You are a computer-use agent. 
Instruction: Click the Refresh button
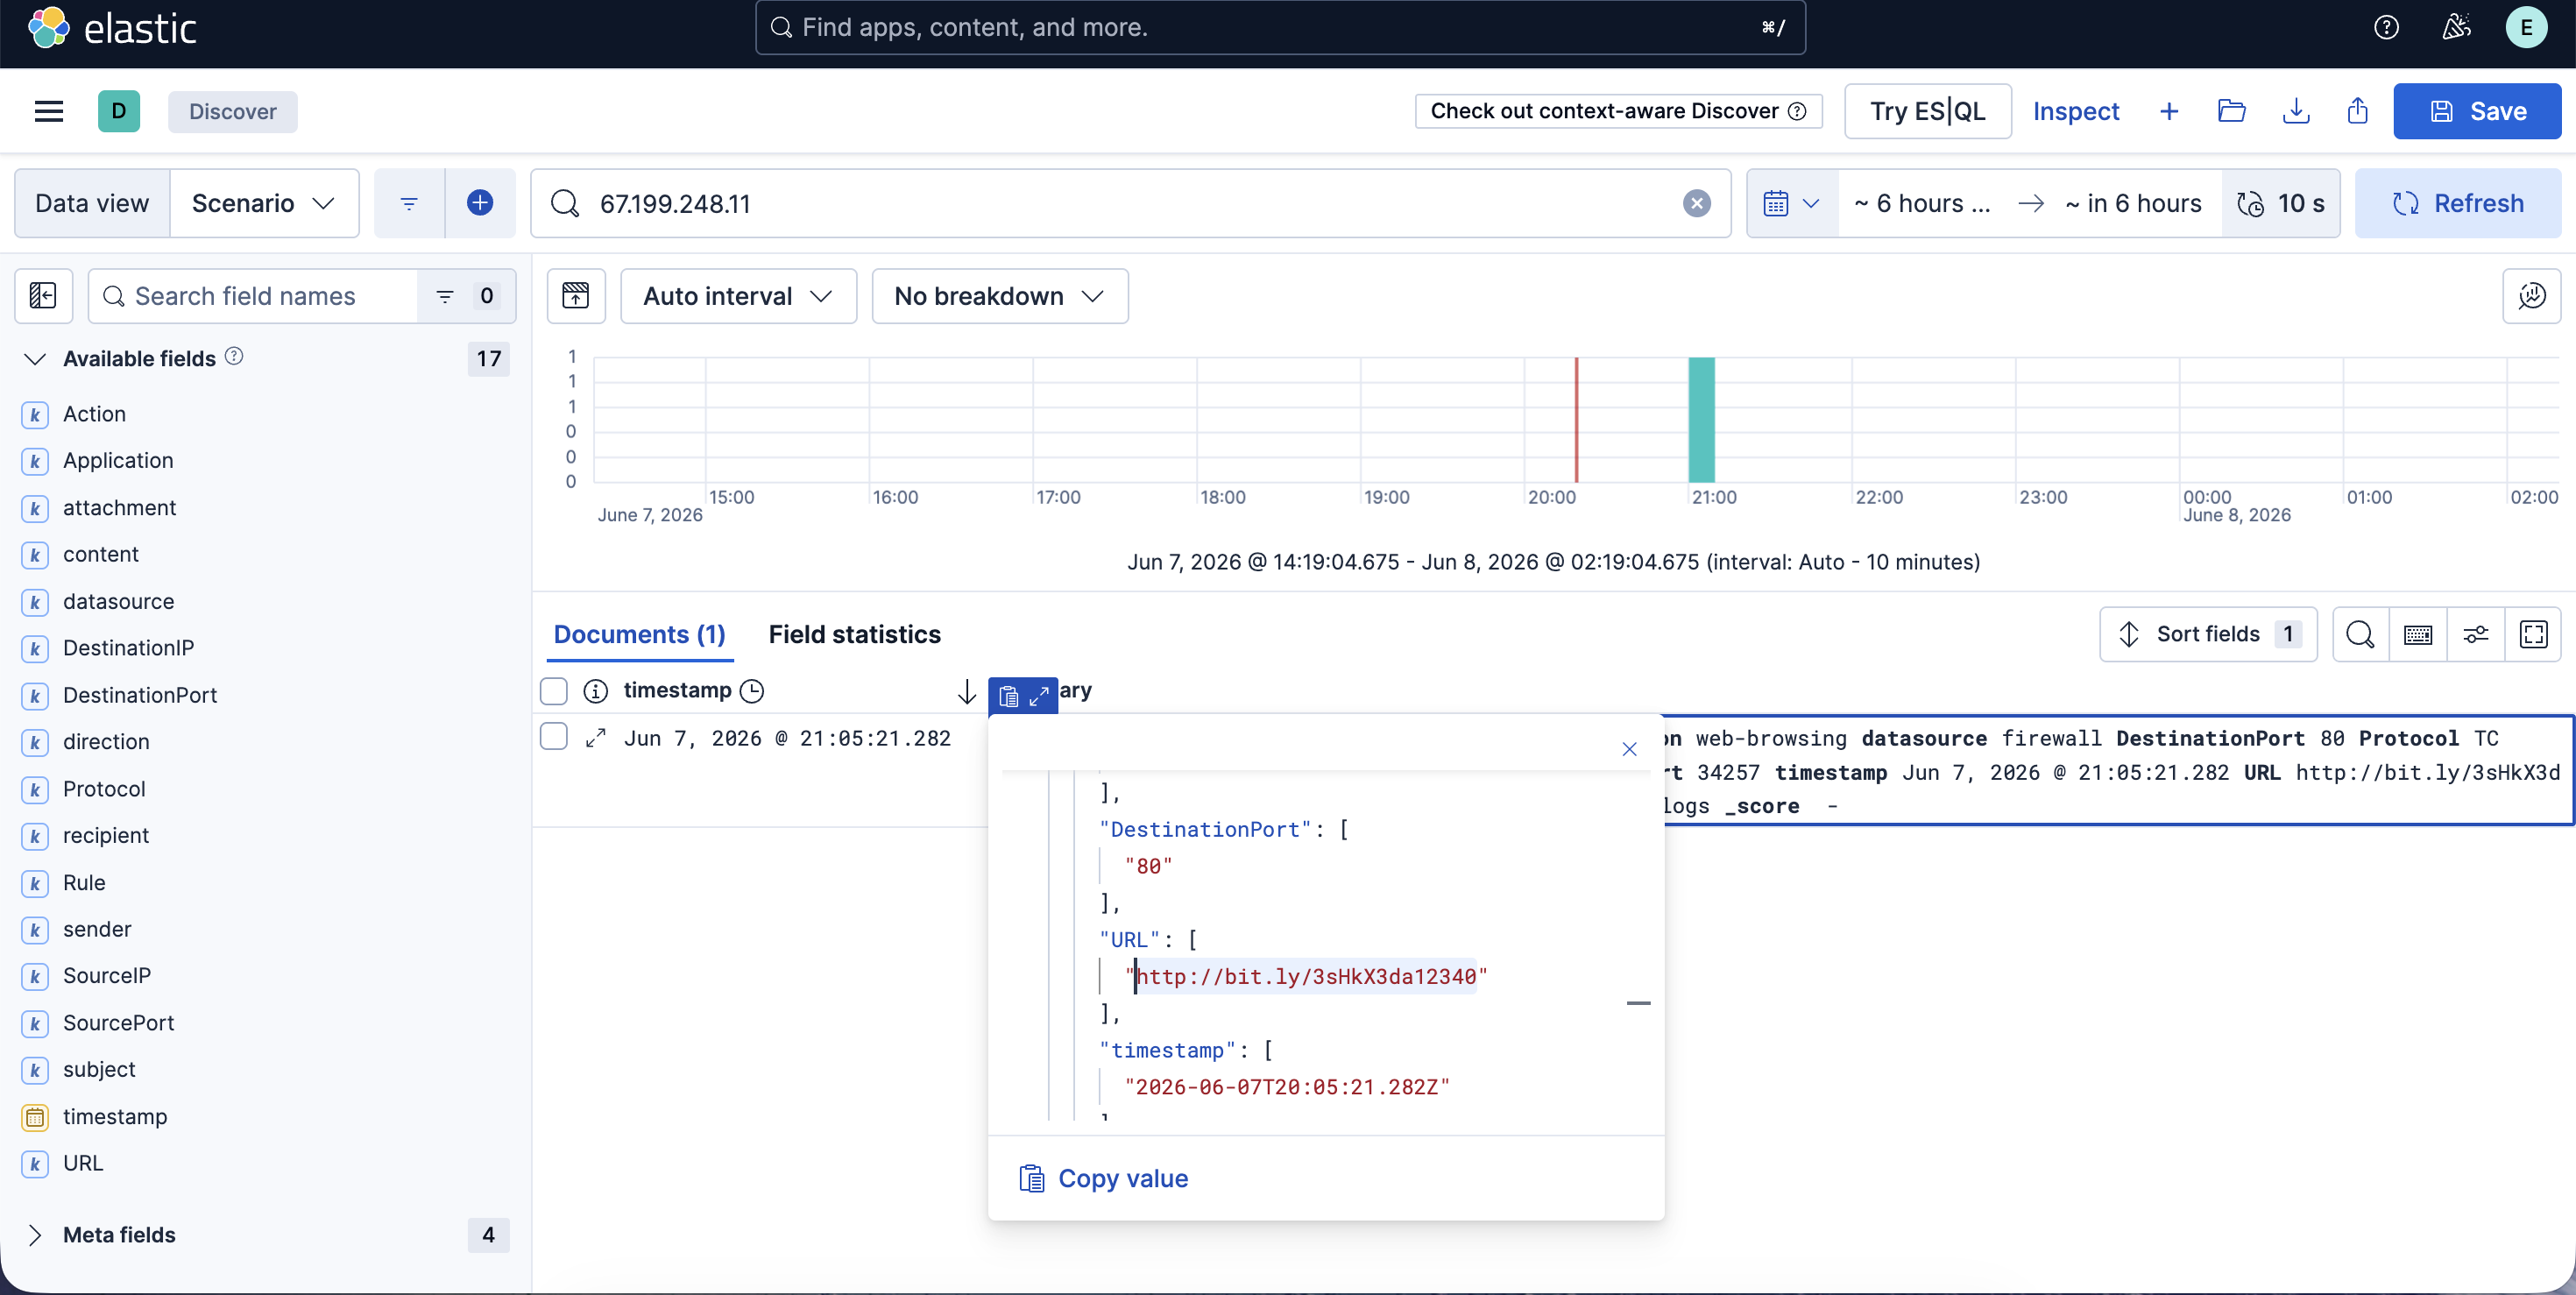2458,203
